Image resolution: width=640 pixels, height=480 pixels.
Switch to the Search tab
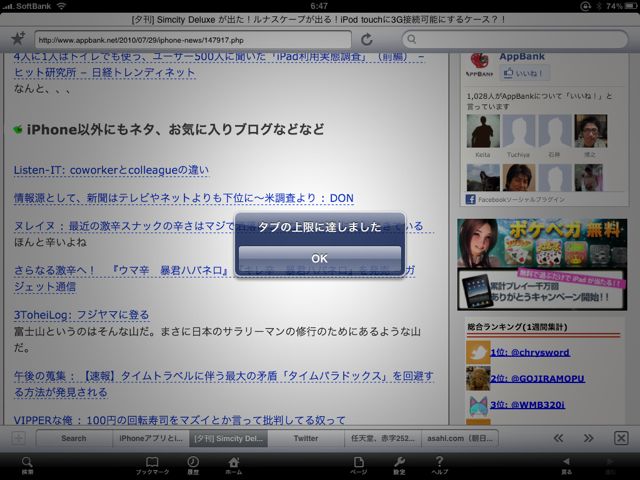click(74, 438)
